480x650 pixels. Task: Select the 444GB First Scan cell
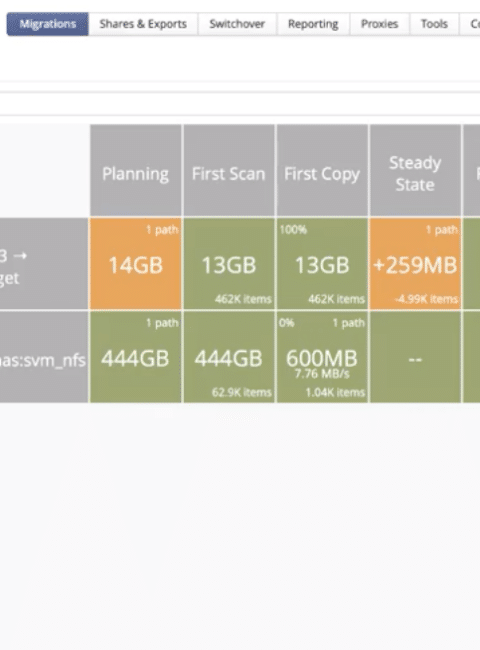click(x=229, y=357)
